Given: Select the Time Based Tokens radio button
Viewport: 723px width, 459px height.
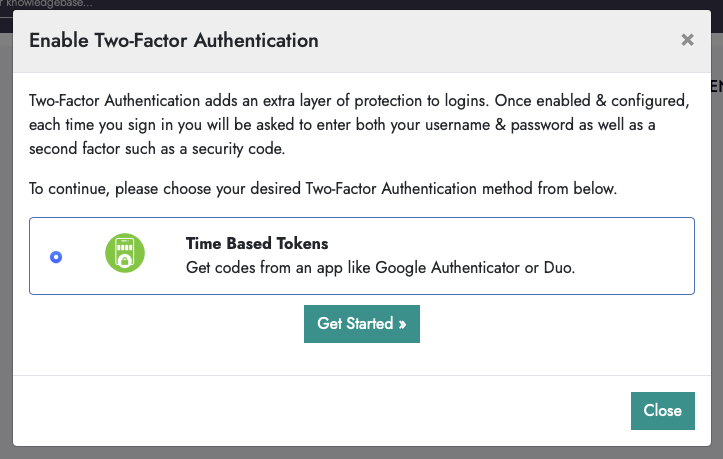Looking at the screenshot, I should coord(56,257).
